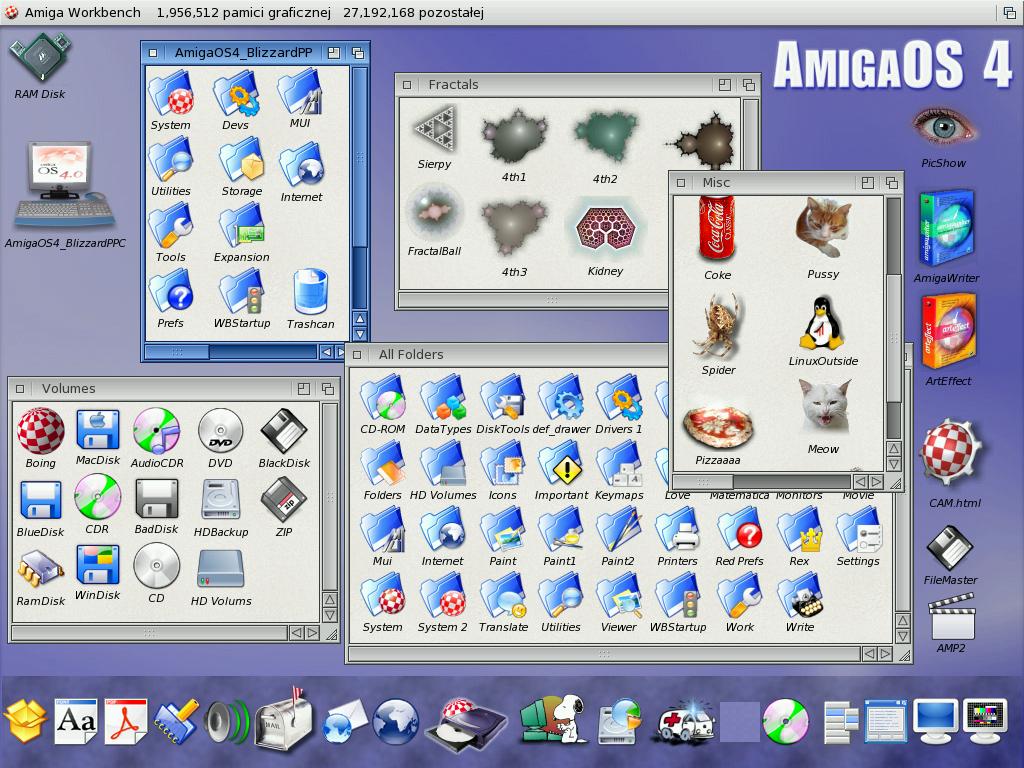Click the Workbench screen depth gadget

coord(1010,12)
